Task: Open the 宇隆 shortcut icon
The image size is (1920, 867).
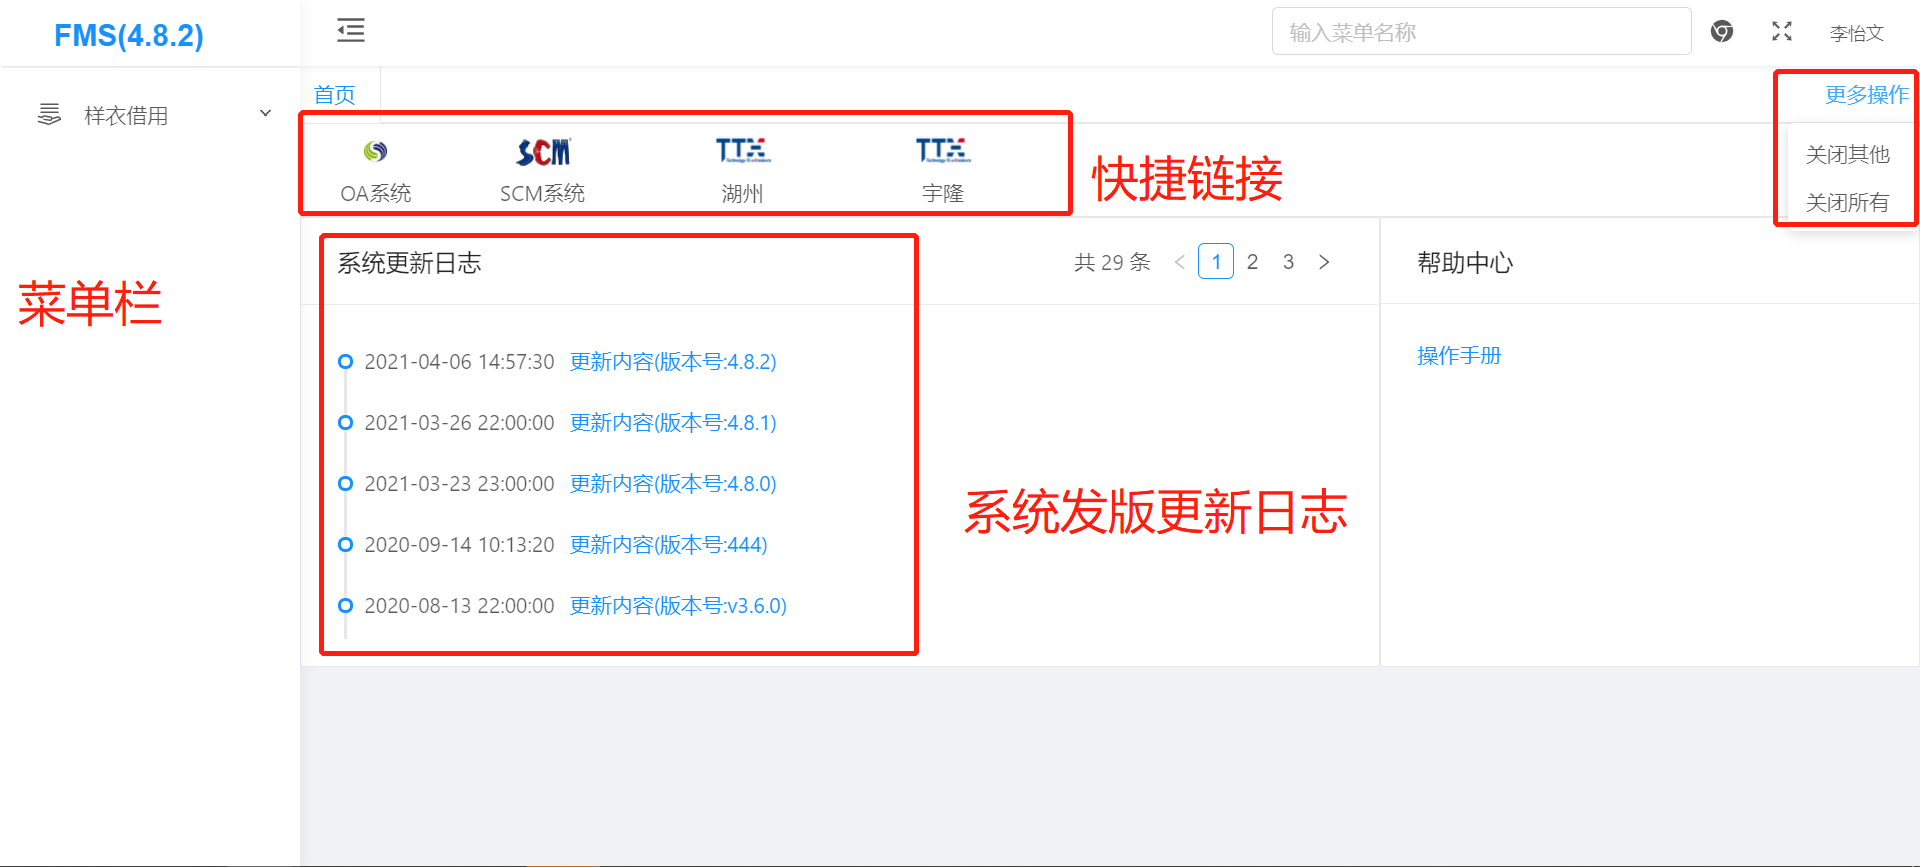Action: click(x=942, y=151)
